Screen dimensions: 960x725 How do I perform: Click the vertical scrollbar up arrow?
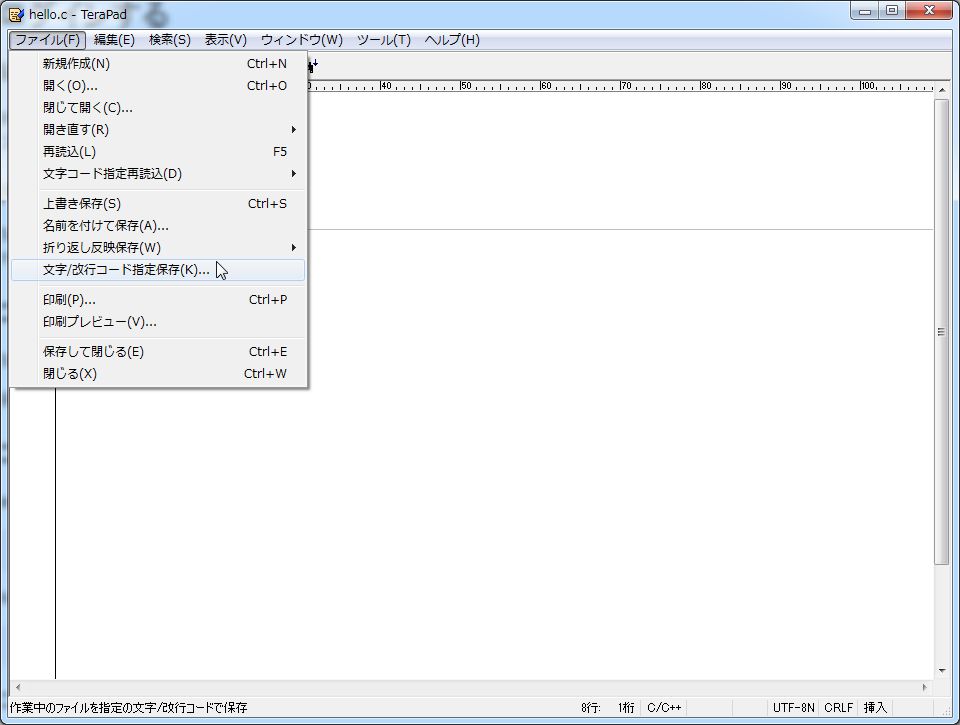[942, 90]
